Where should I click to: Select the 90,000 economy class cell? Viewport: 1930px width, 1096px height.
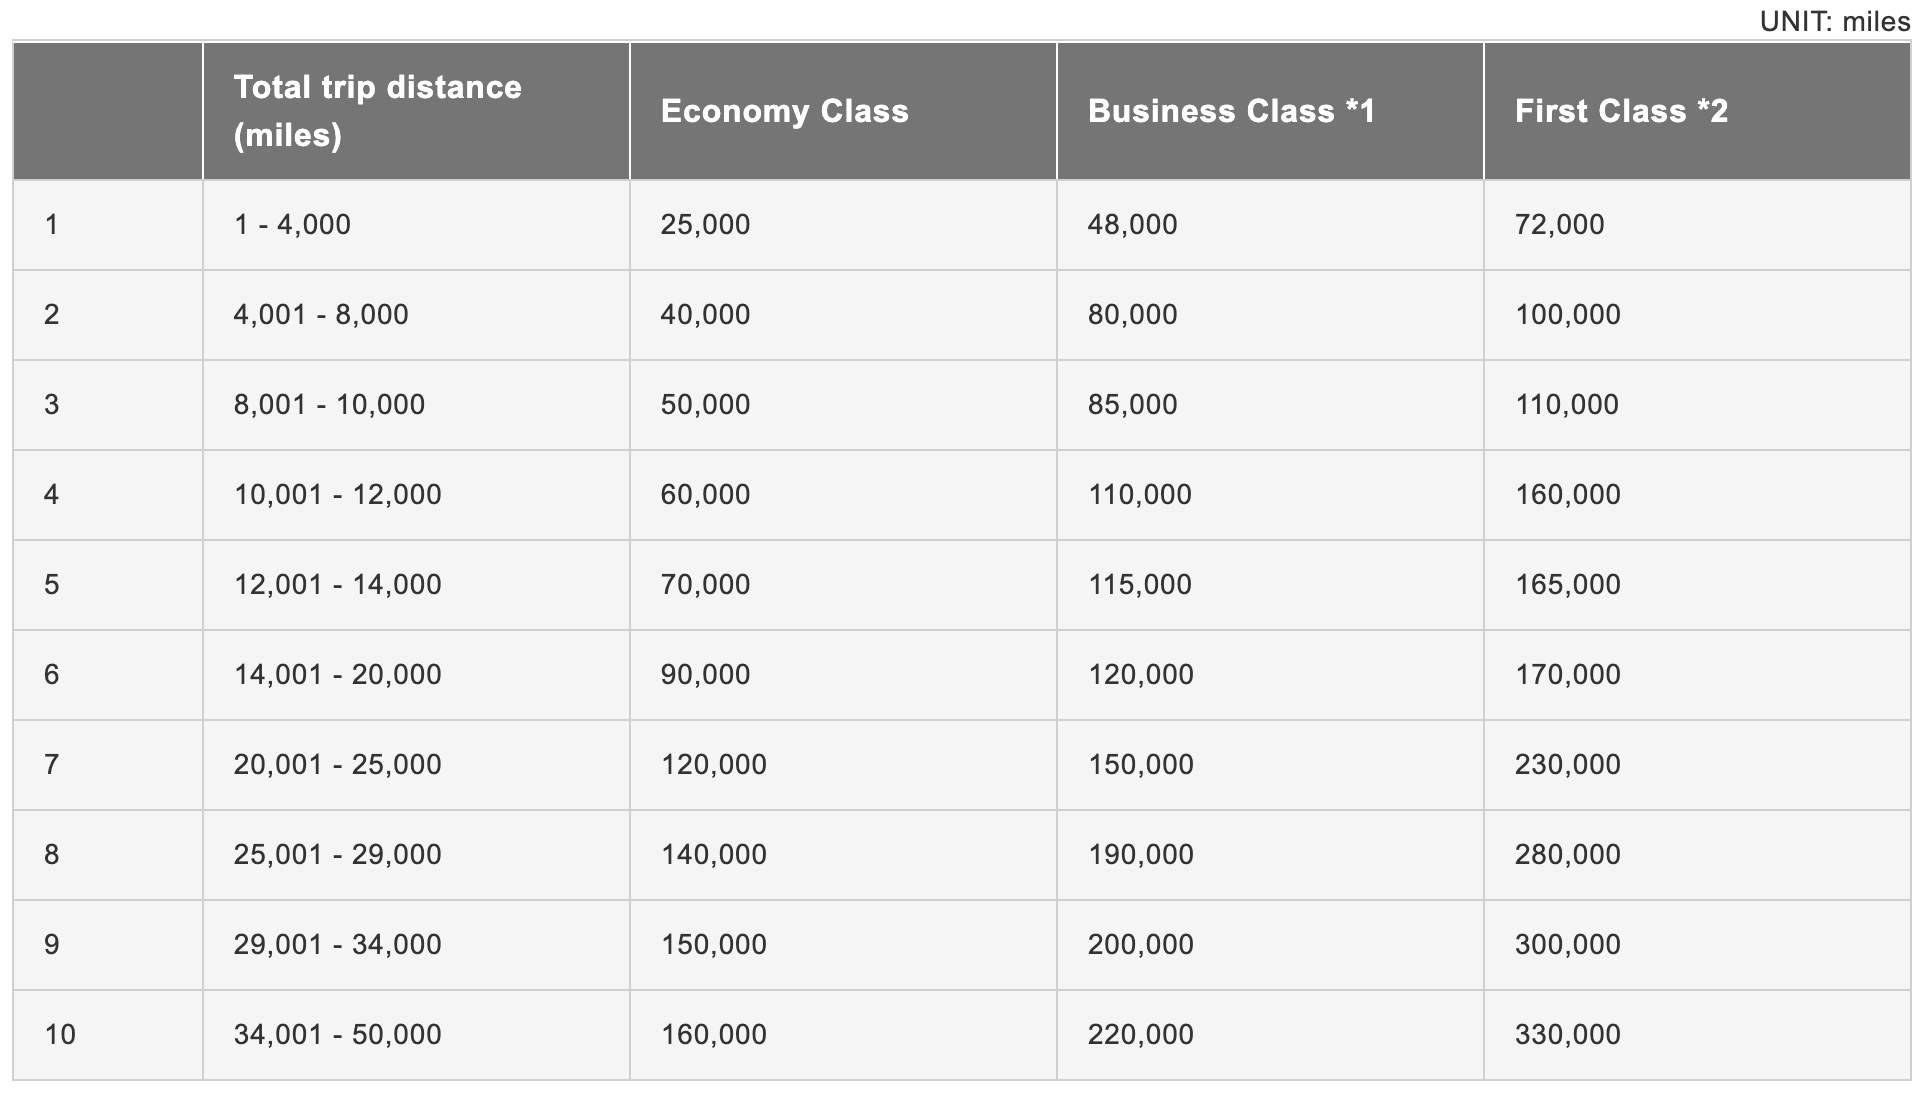(x=843, y=675)
